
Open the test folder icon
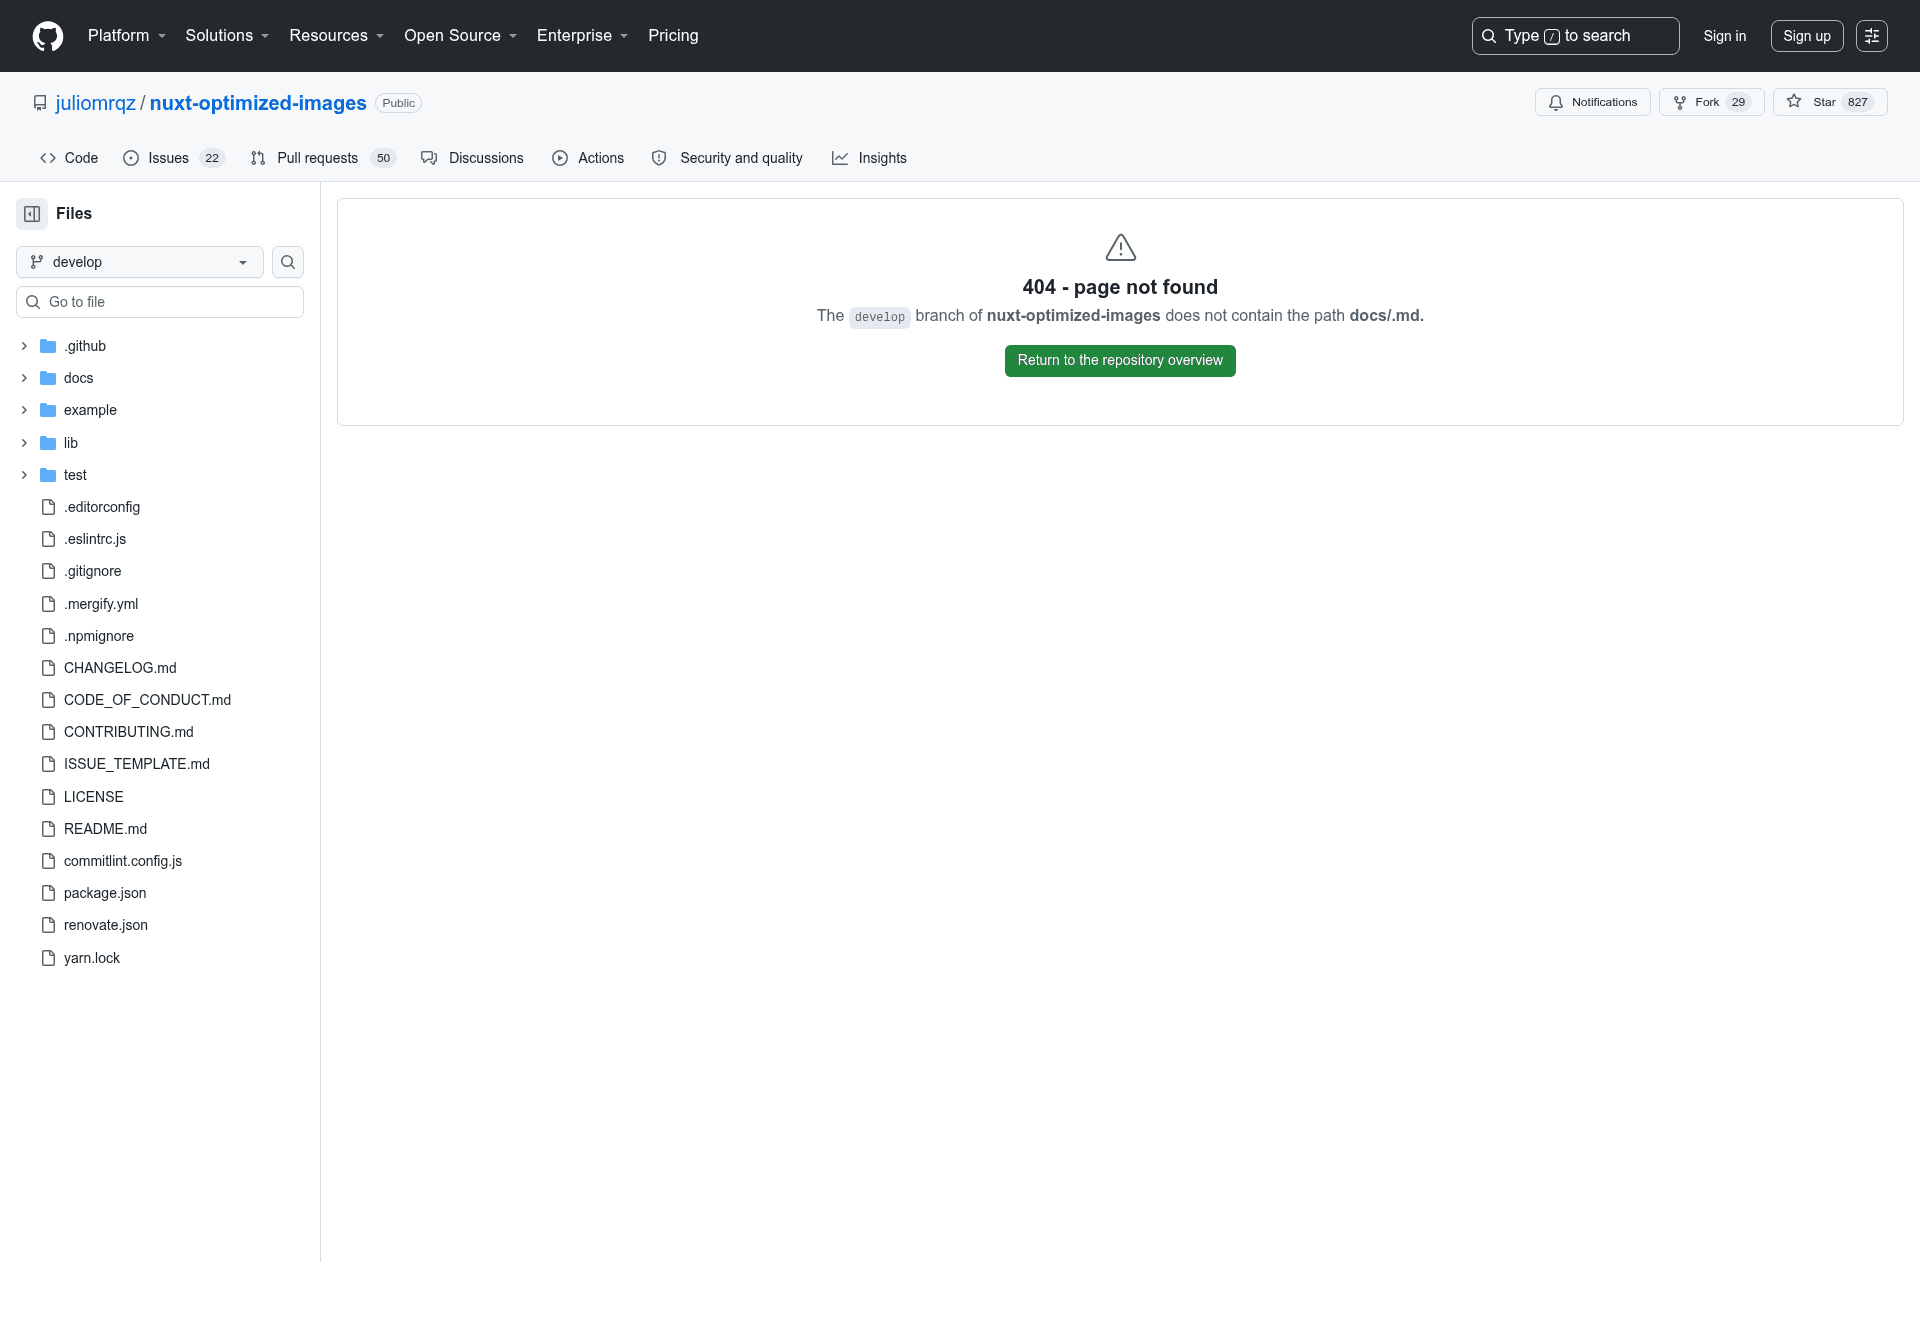48,475
